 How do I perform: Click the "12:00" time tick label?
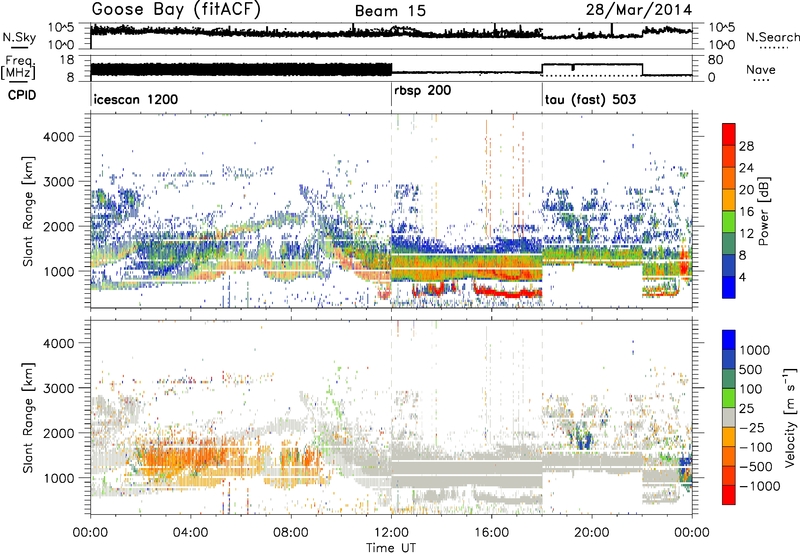[x=391, y=533]
